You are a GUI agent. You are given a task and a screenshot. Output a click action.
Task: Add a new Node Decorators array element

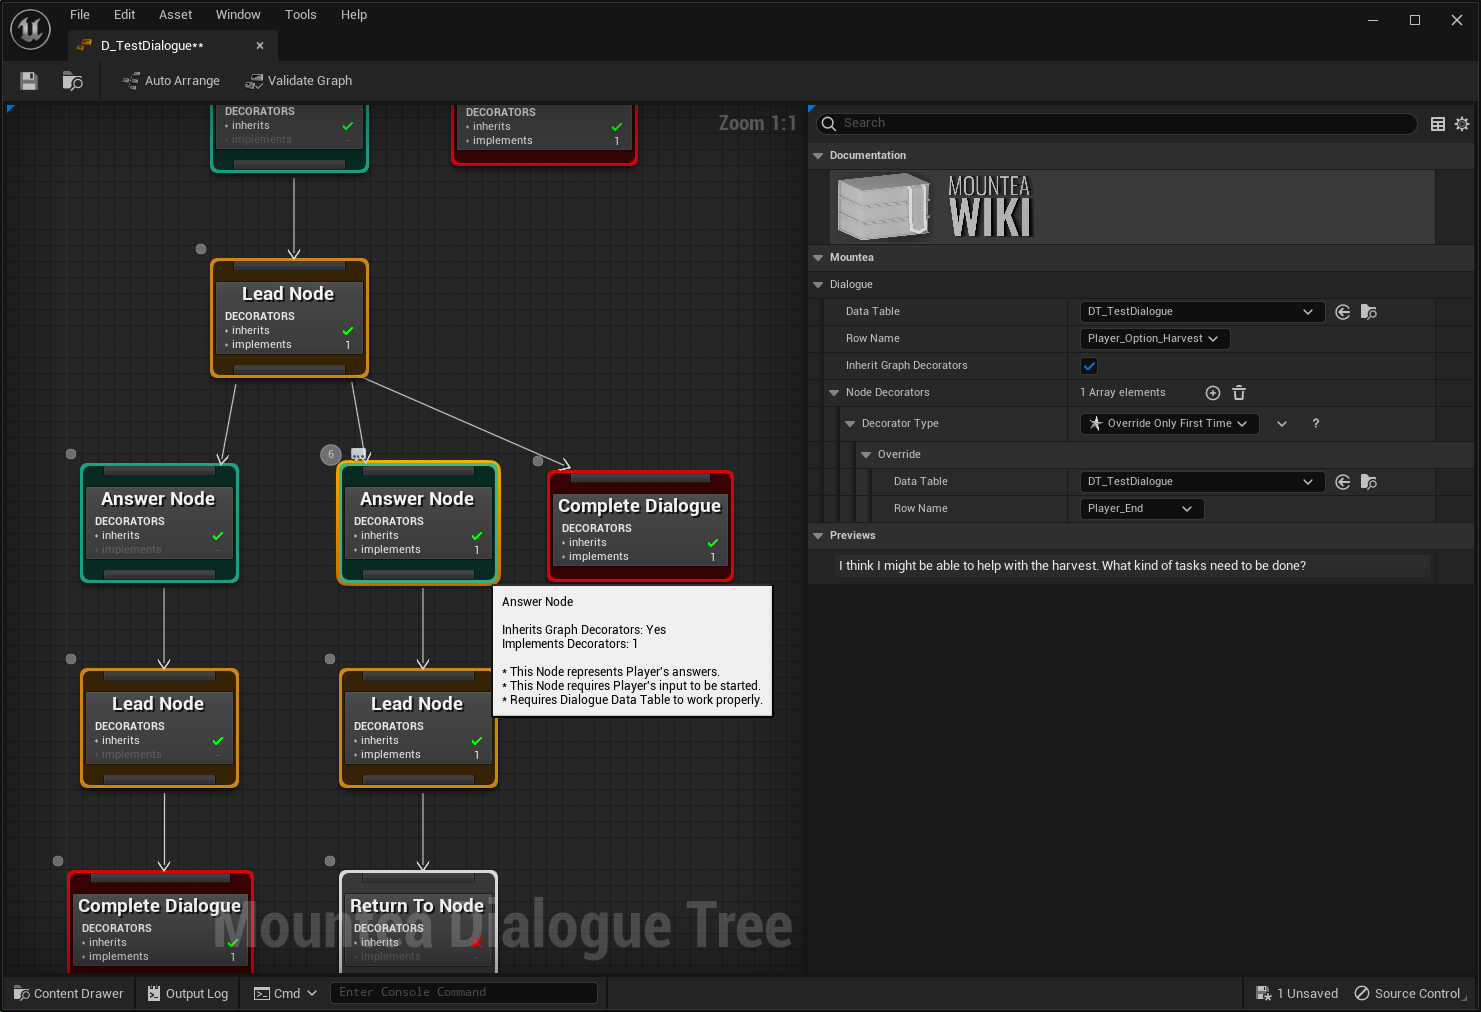click(1213, 393)
